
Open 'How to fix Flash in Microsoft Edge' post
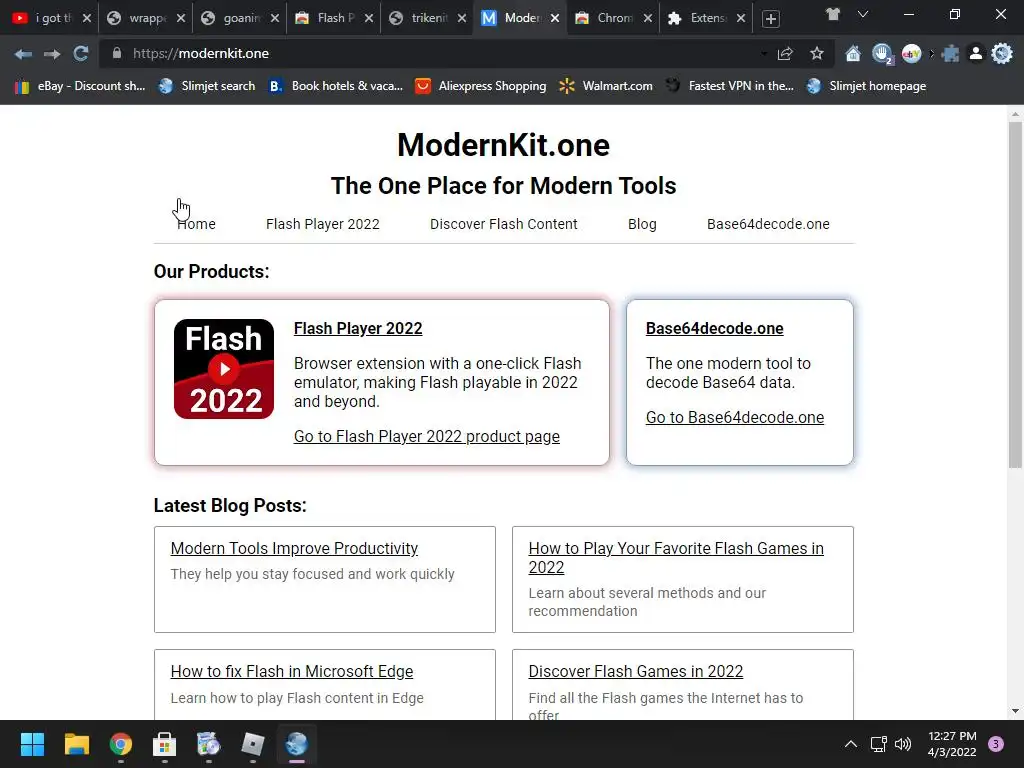(292, 671)
